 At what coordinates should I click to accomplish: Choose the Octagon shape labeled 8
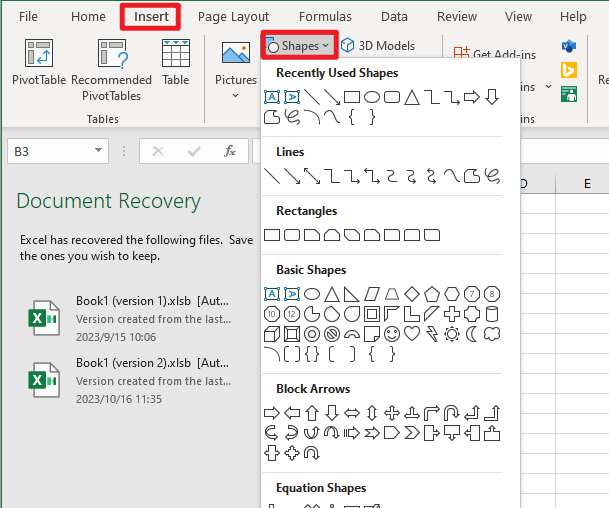[x=492, y=294]
